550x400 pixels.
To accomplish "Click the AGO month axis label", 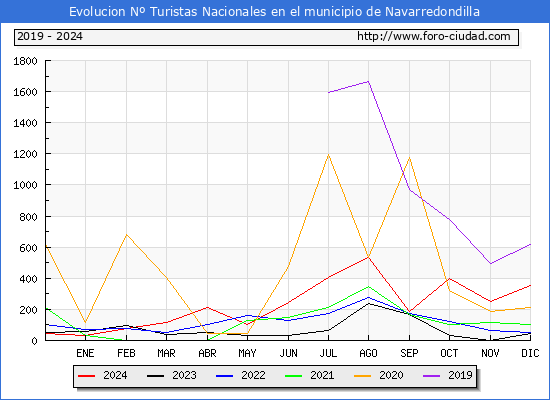I will pyautogui.click(x=368, y=353).
